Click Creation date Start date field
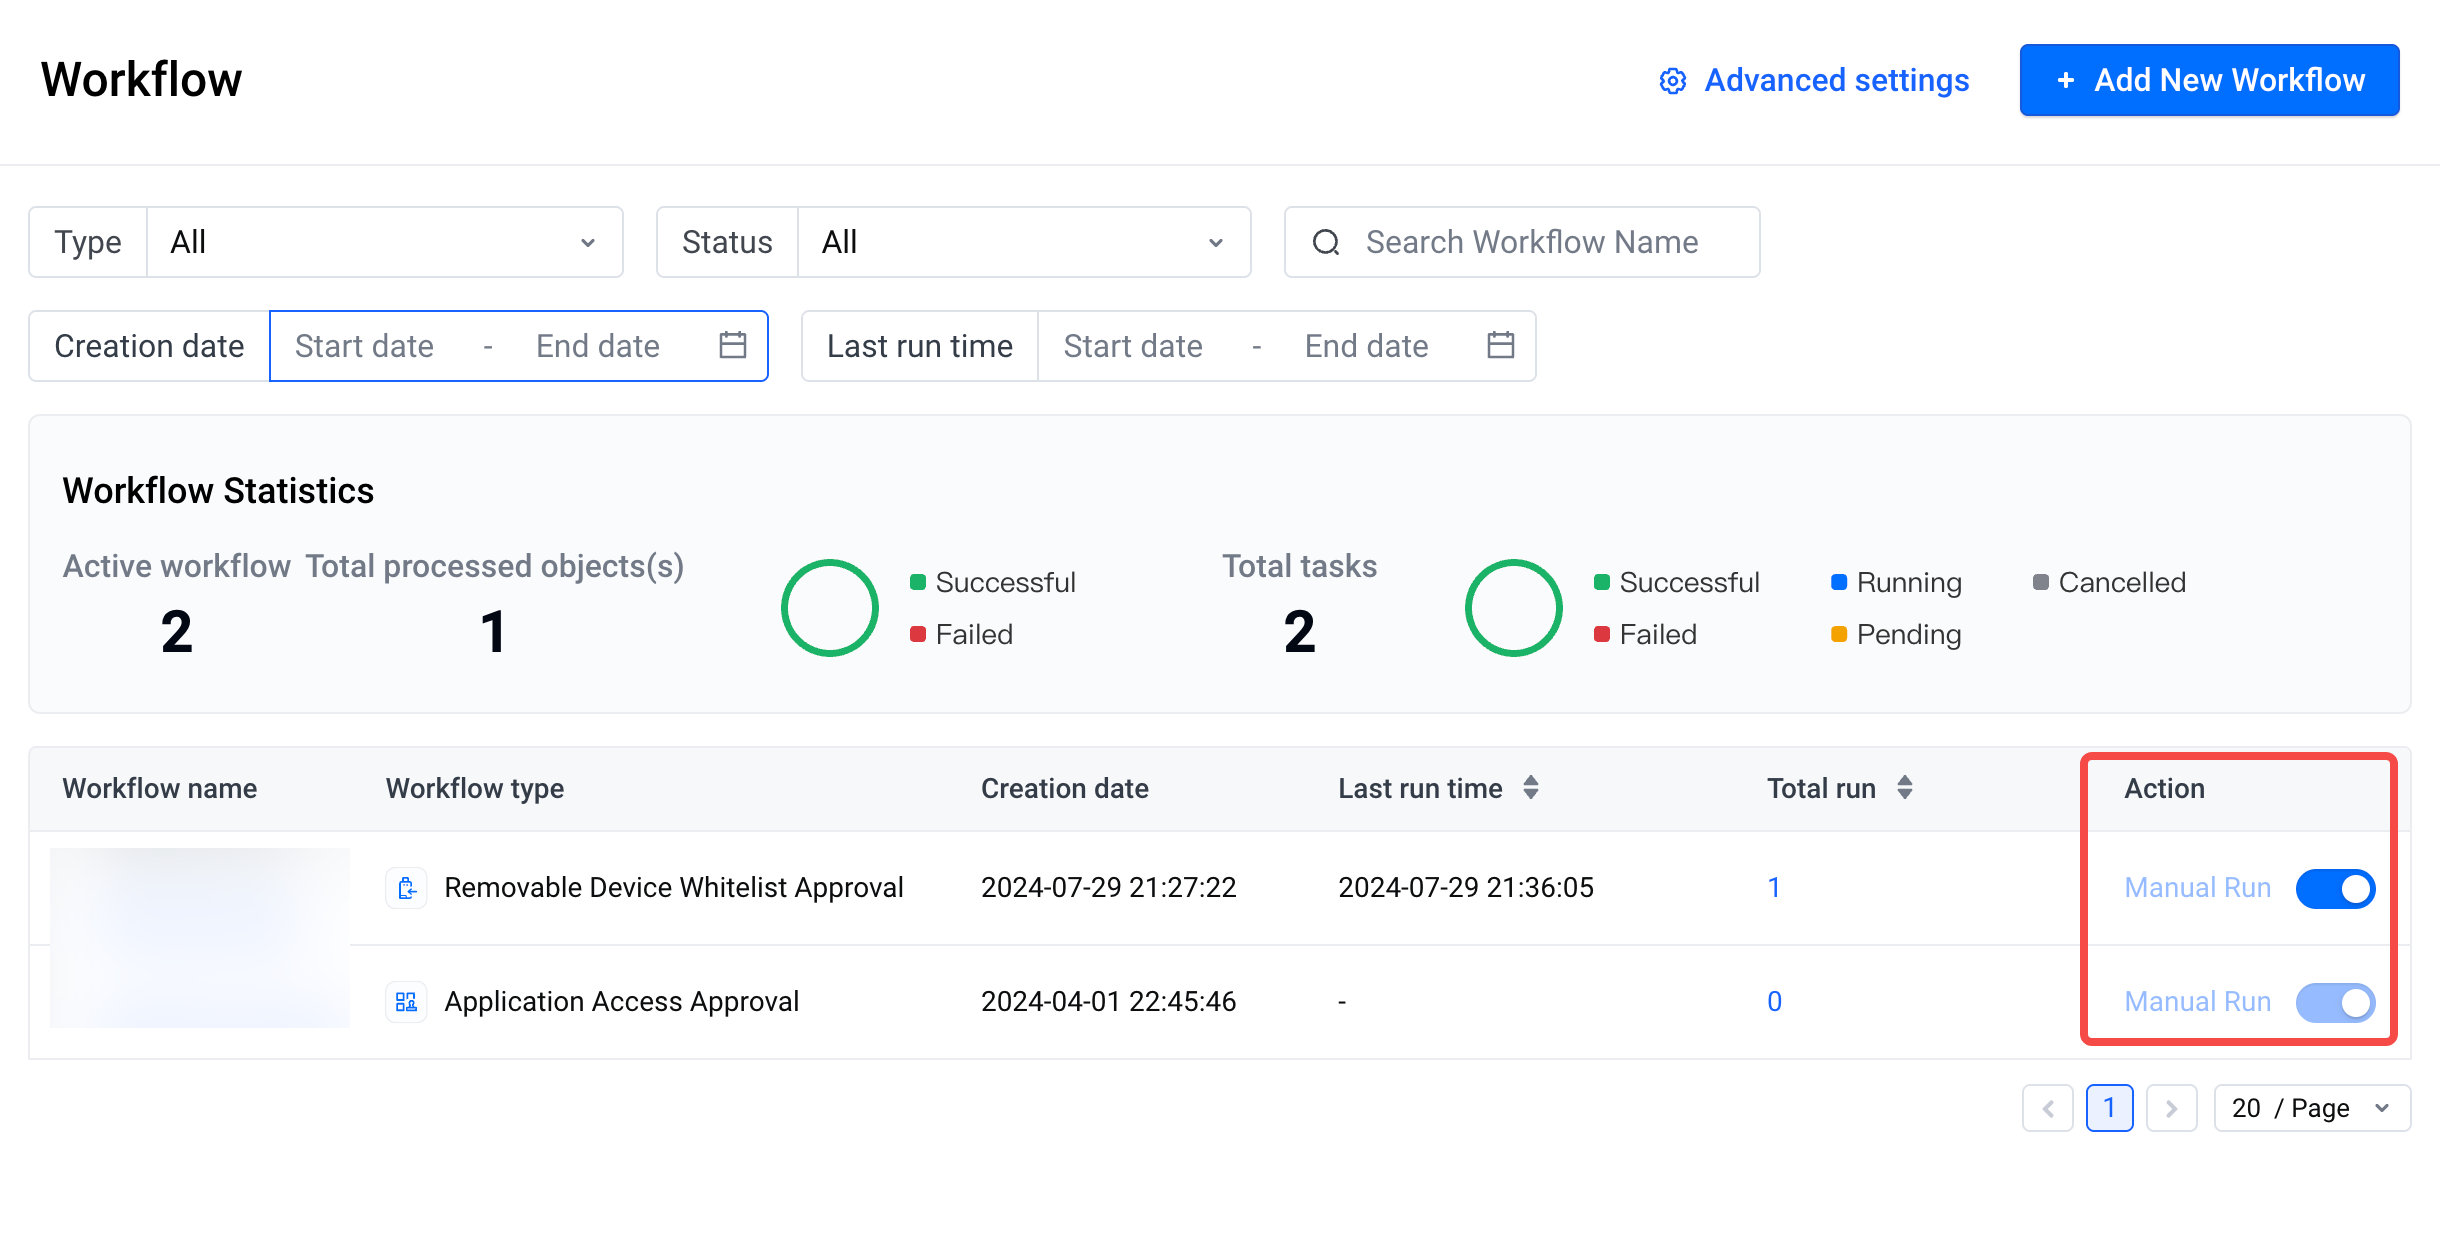 point(365,346)
